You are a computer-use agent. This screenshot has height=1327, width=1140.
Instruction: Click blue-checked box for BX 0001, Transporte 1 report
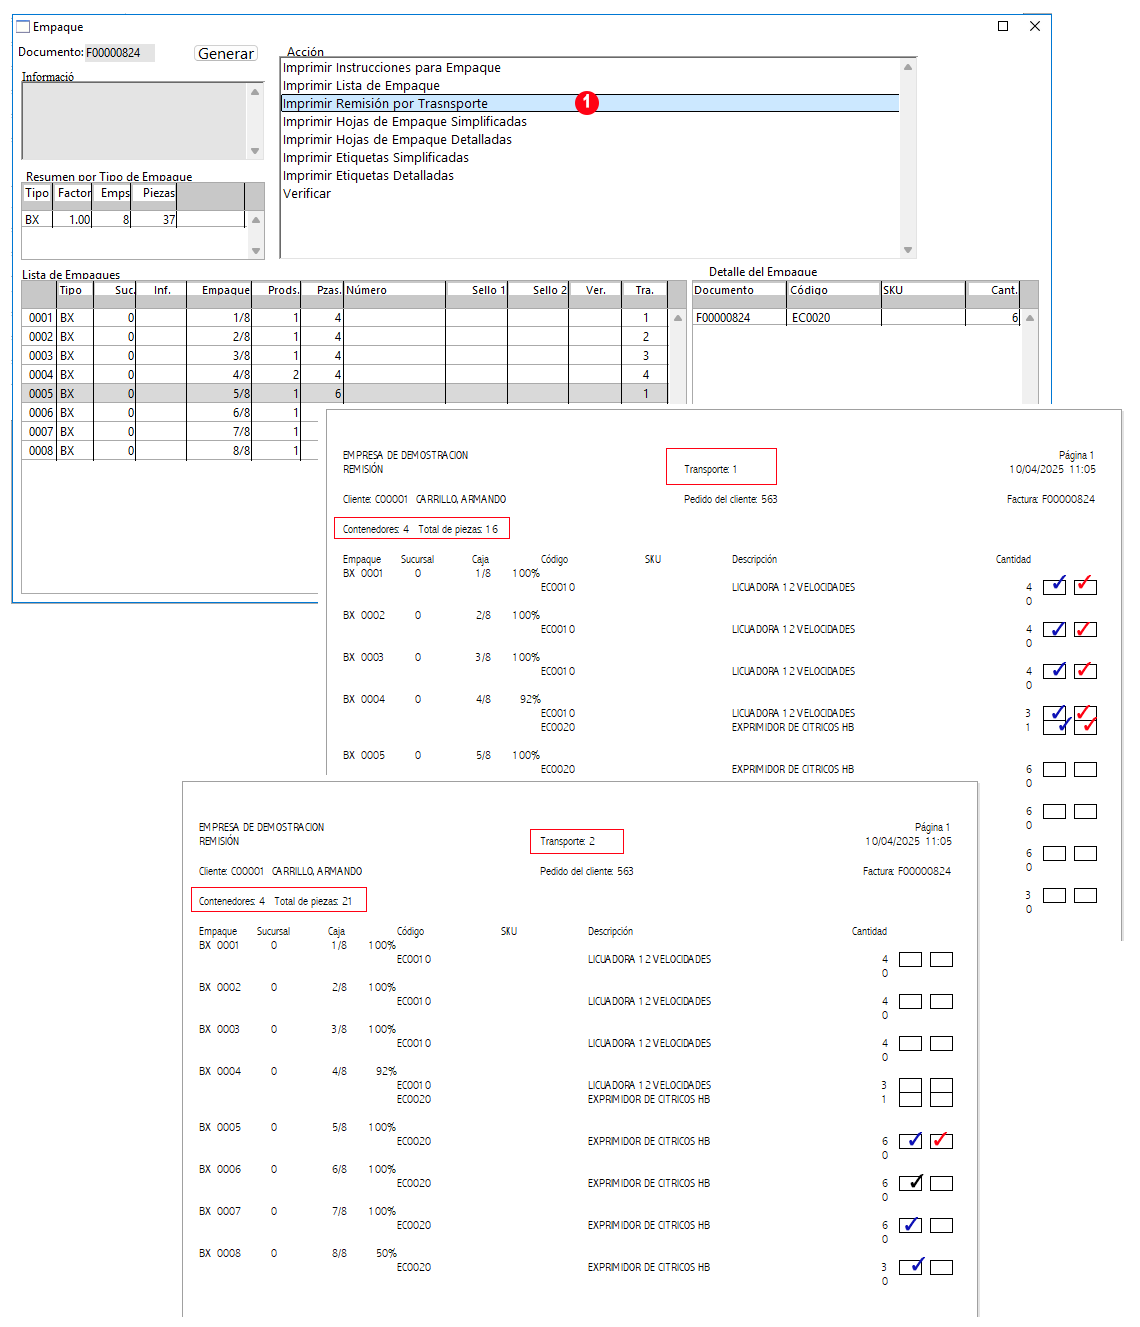pos(1054,587)
